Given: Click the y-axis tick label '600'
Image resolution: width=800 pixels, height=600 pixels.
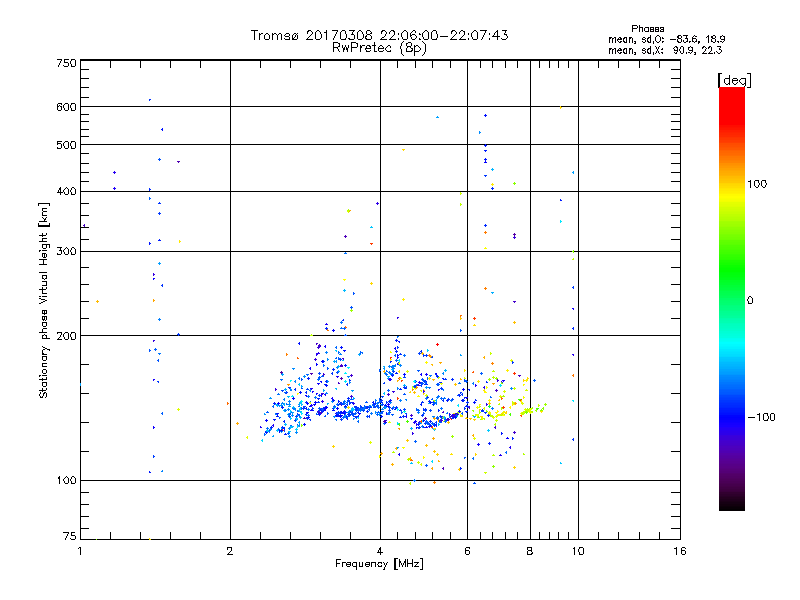Looking at the screenshot, I should 66,107.
